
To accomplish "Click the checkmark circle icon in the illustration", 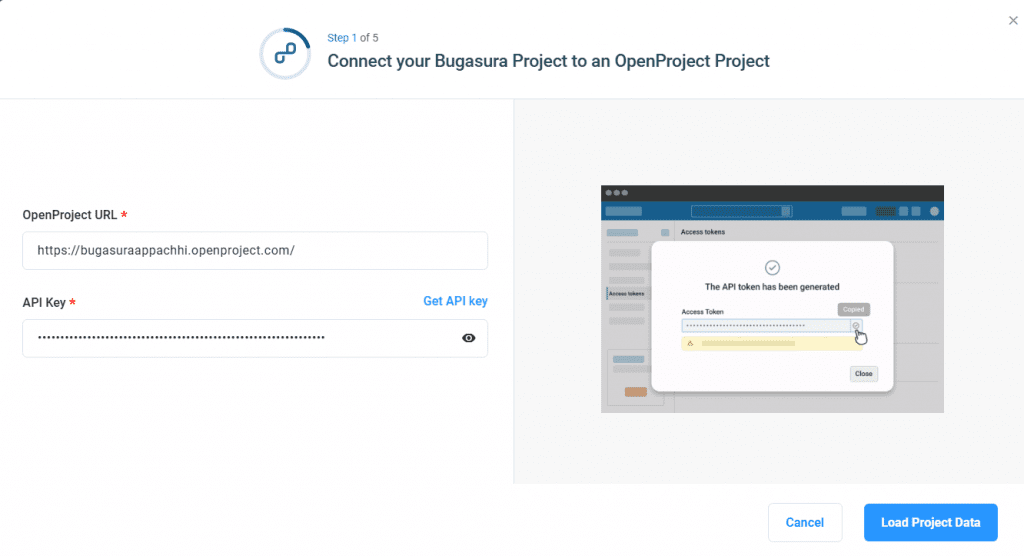I will (x=771, y=267).
